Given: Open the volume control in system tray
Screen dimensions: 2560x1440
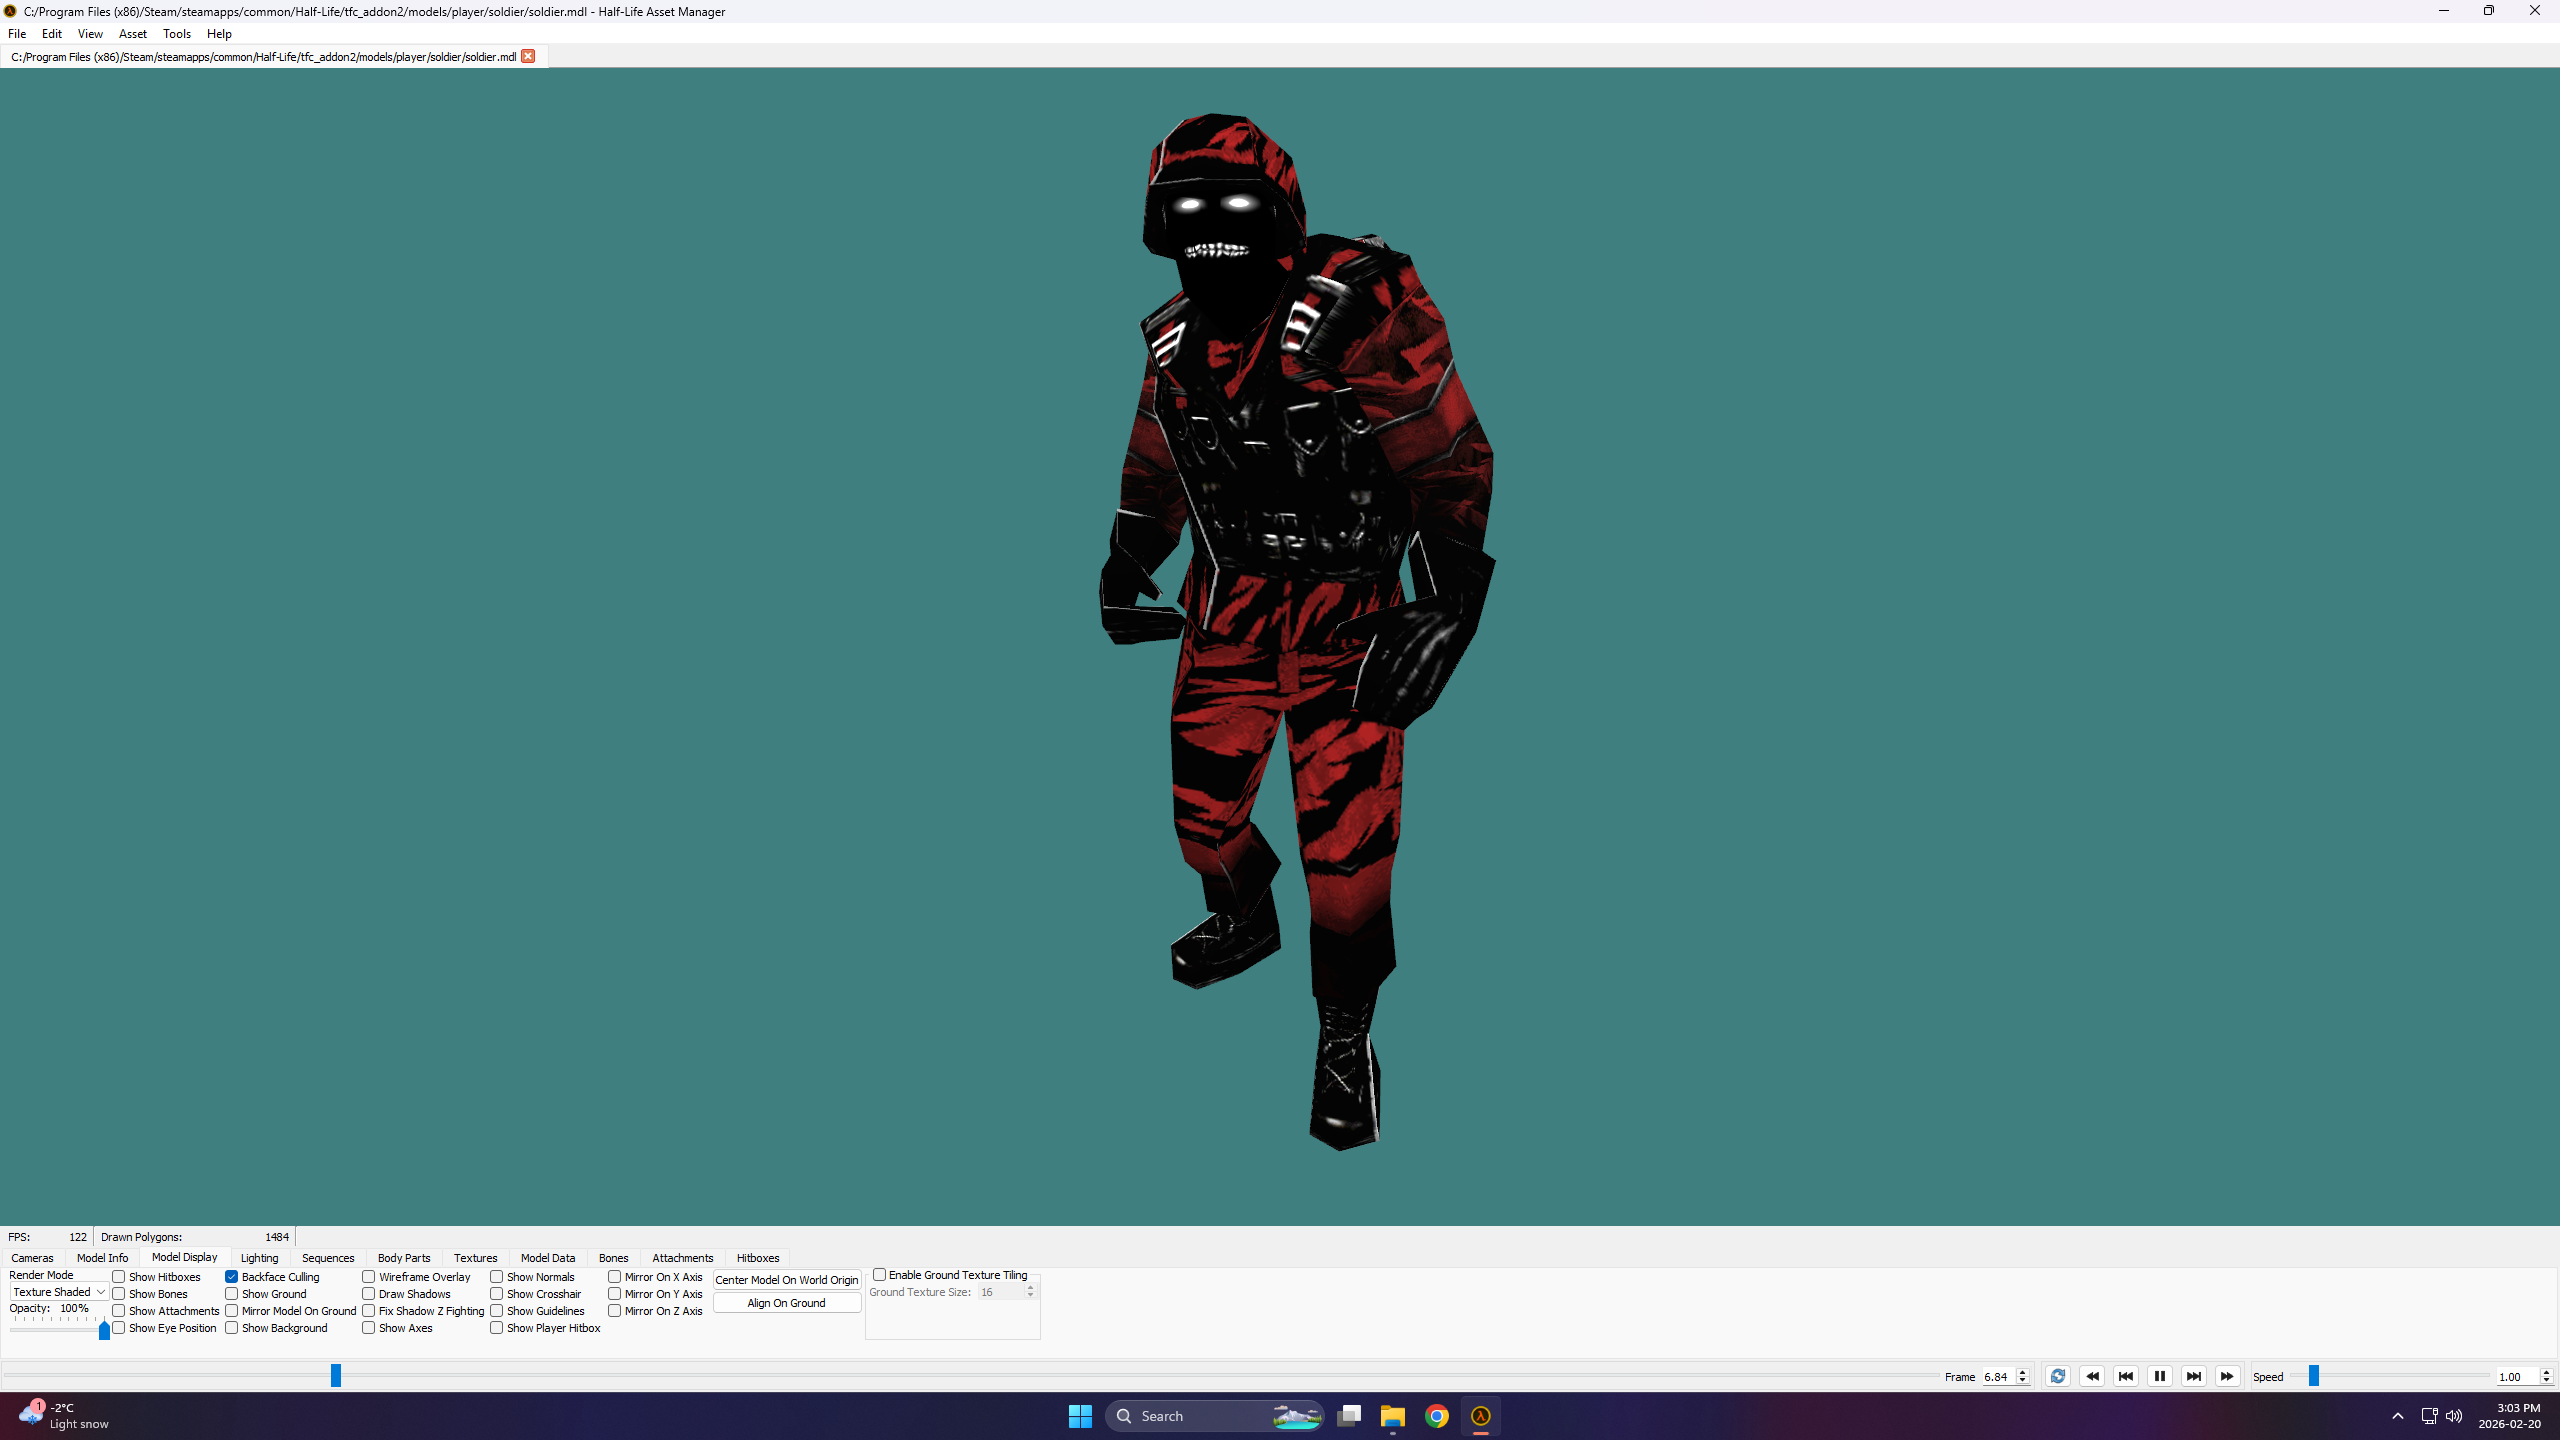Looking at the screenshot, I should coord(2454,1416).
